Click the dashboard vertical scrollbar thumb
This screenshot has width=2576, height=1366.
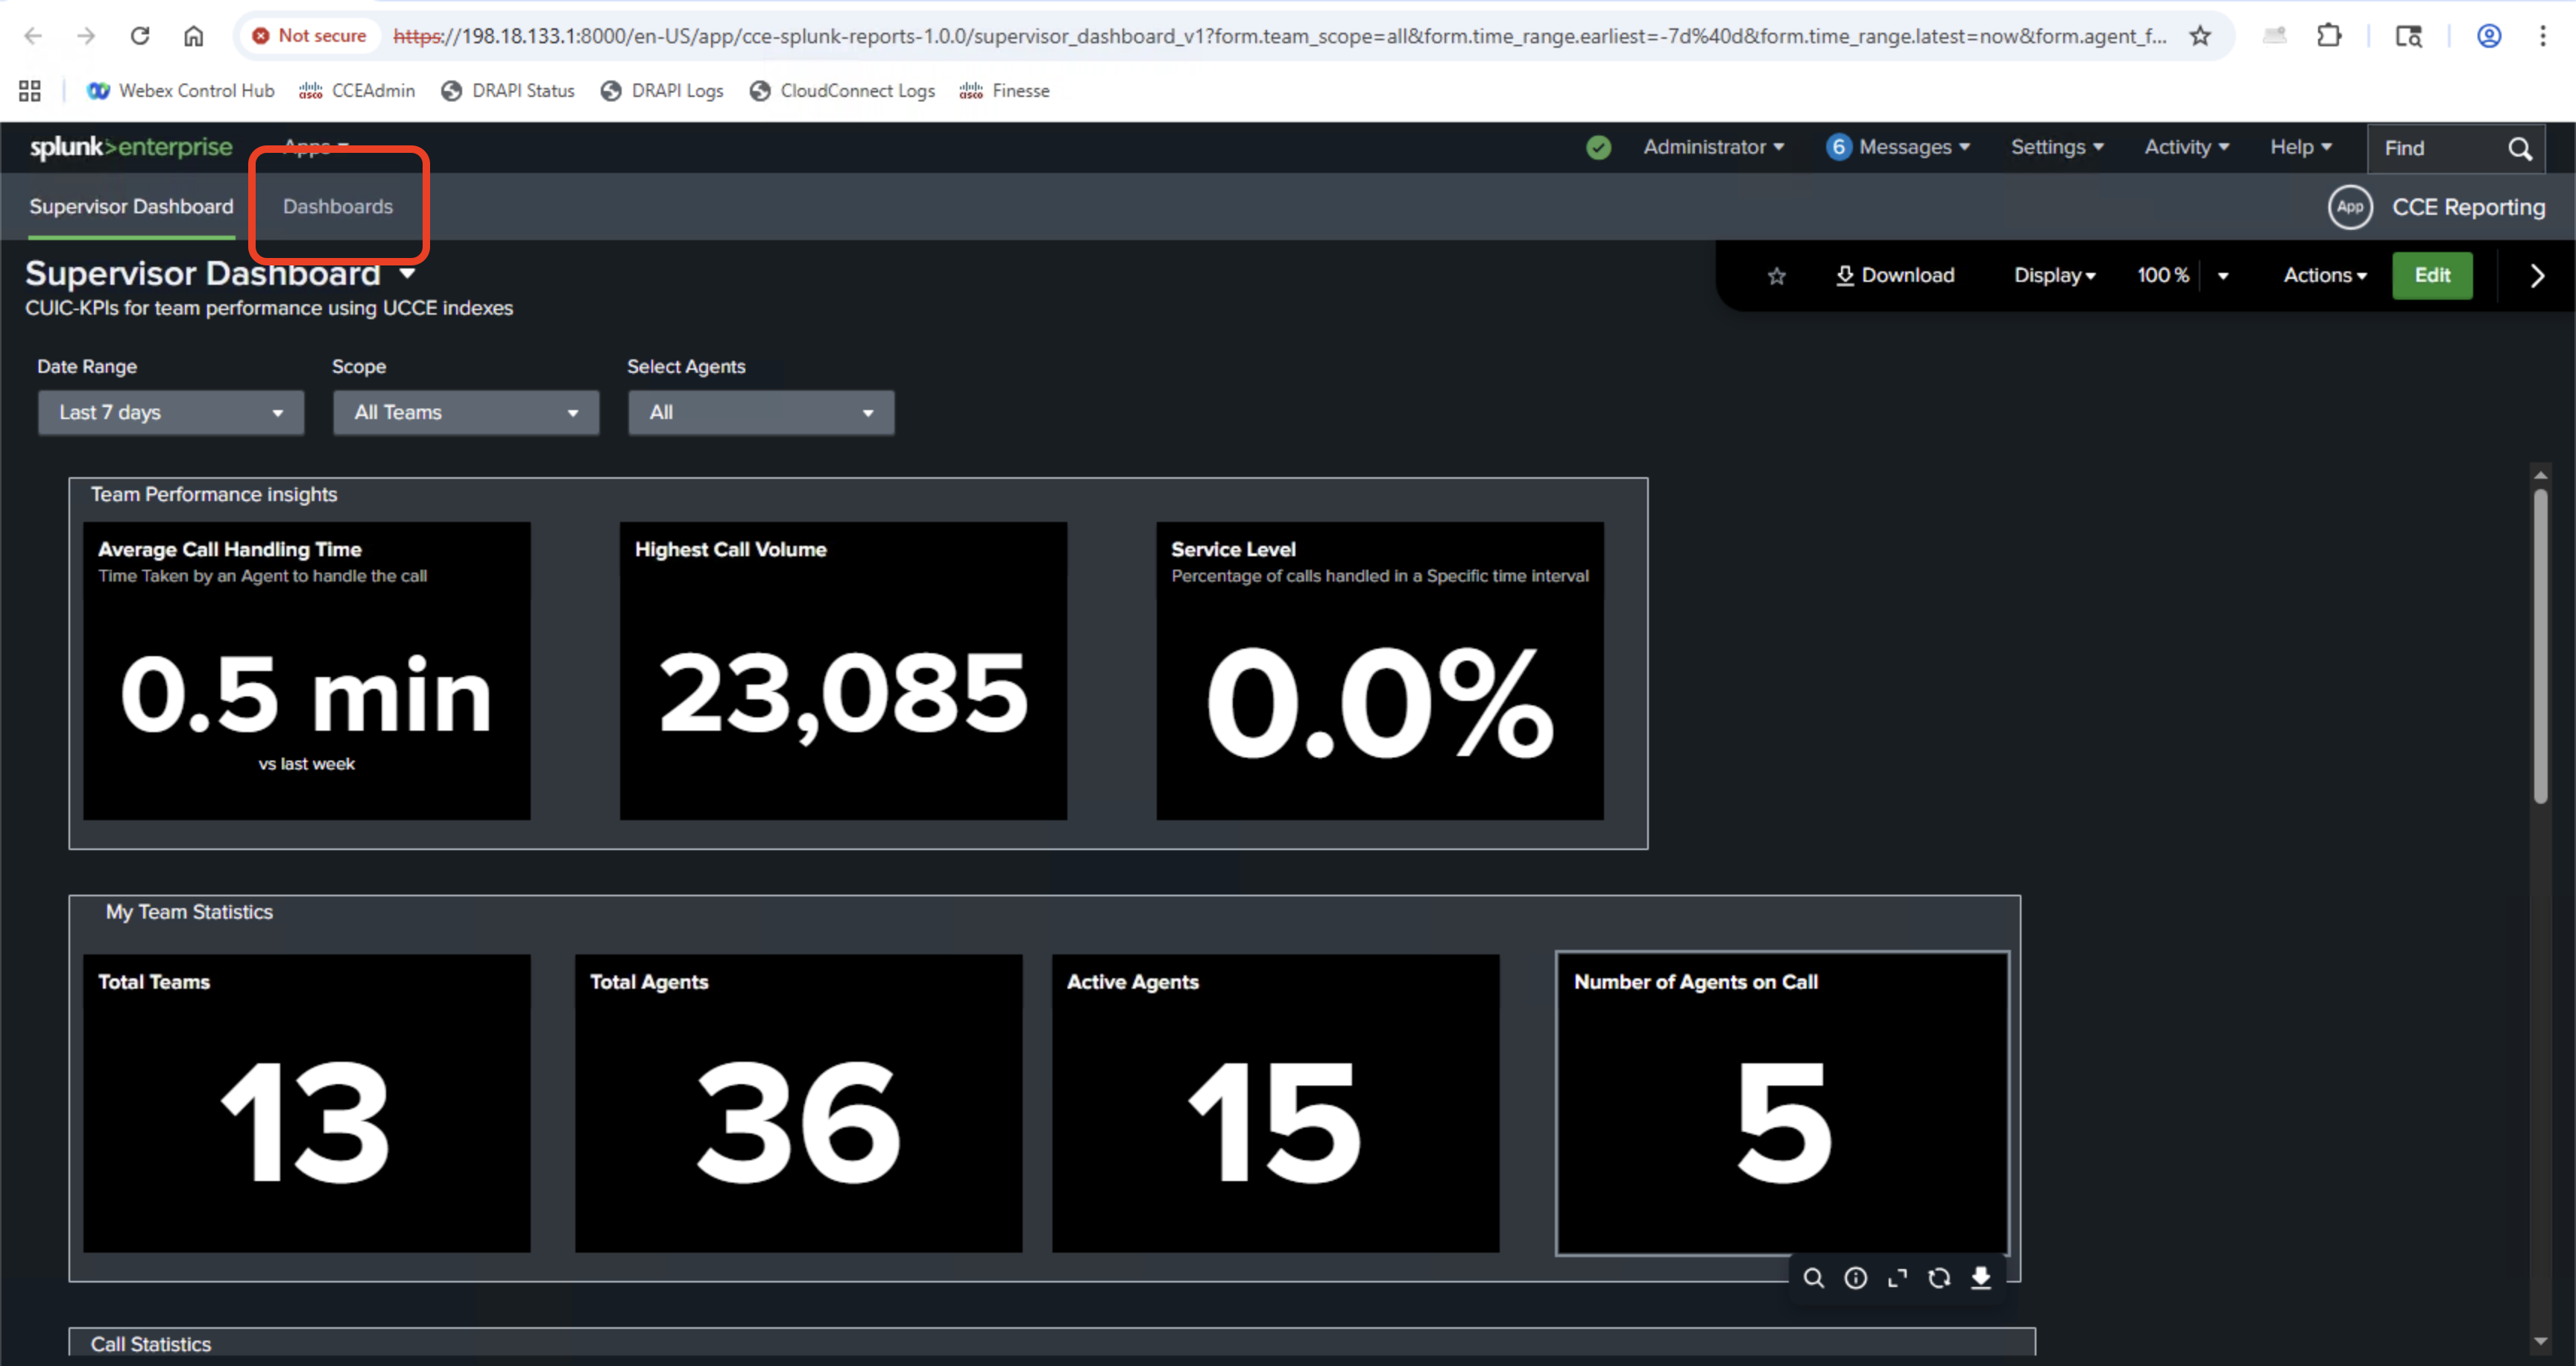click(2540, 646)
